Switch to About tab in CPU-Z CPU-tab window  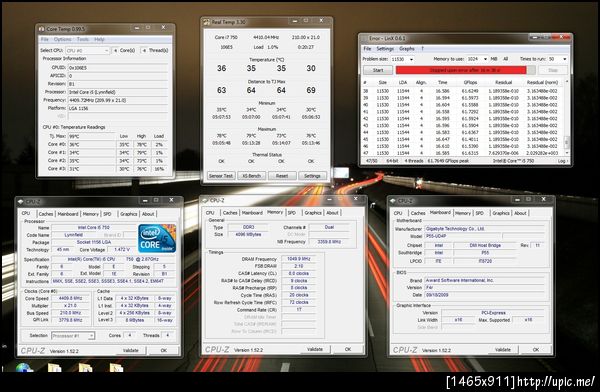(x=148, y=214)
